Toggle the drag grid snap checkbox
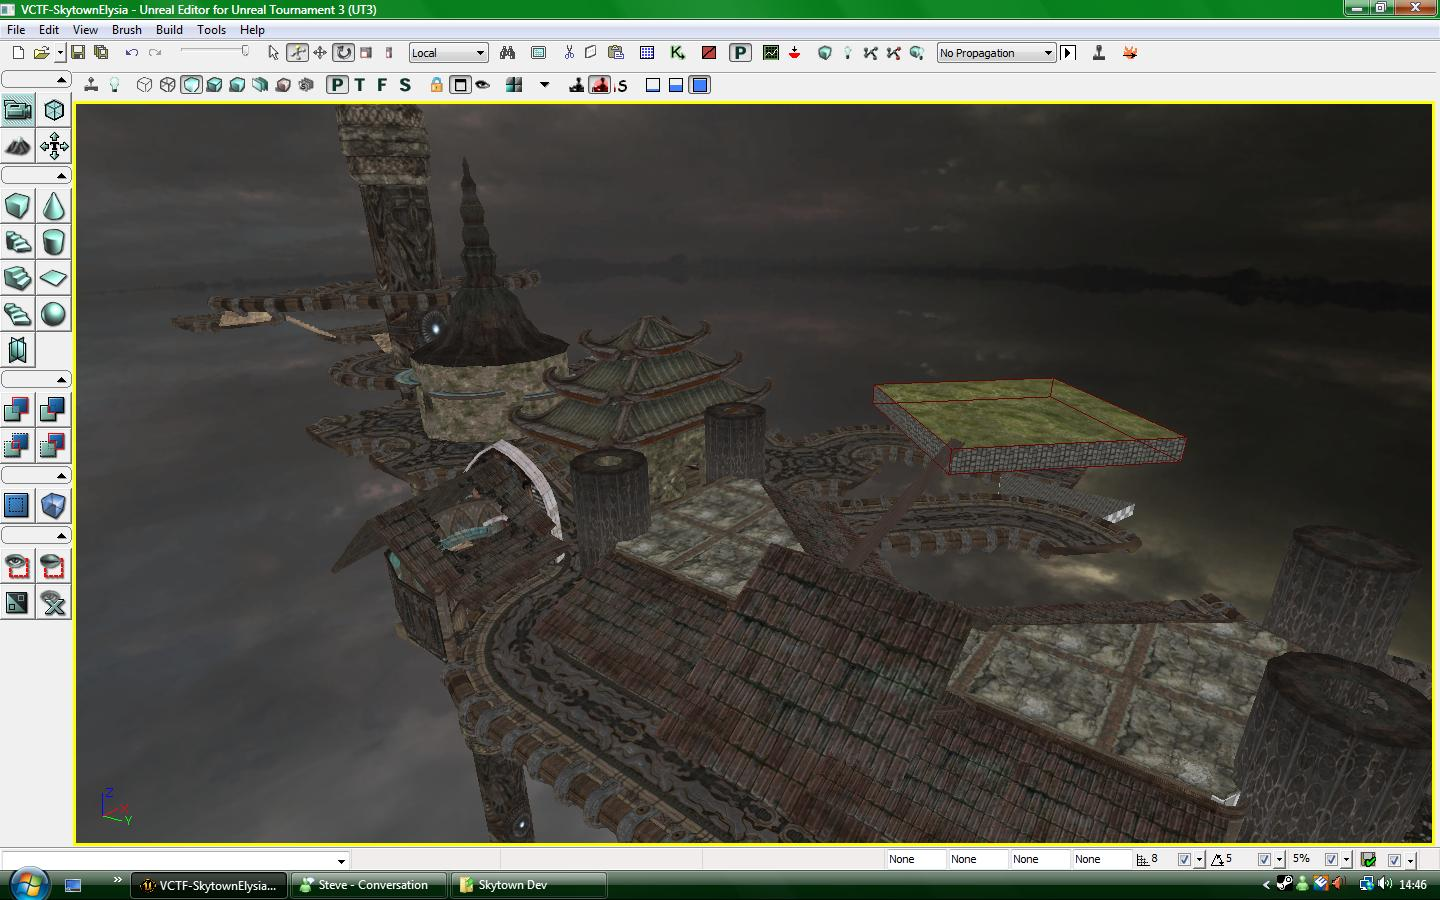Viewport: 1440px width, 900px height. click(1185, 859)
